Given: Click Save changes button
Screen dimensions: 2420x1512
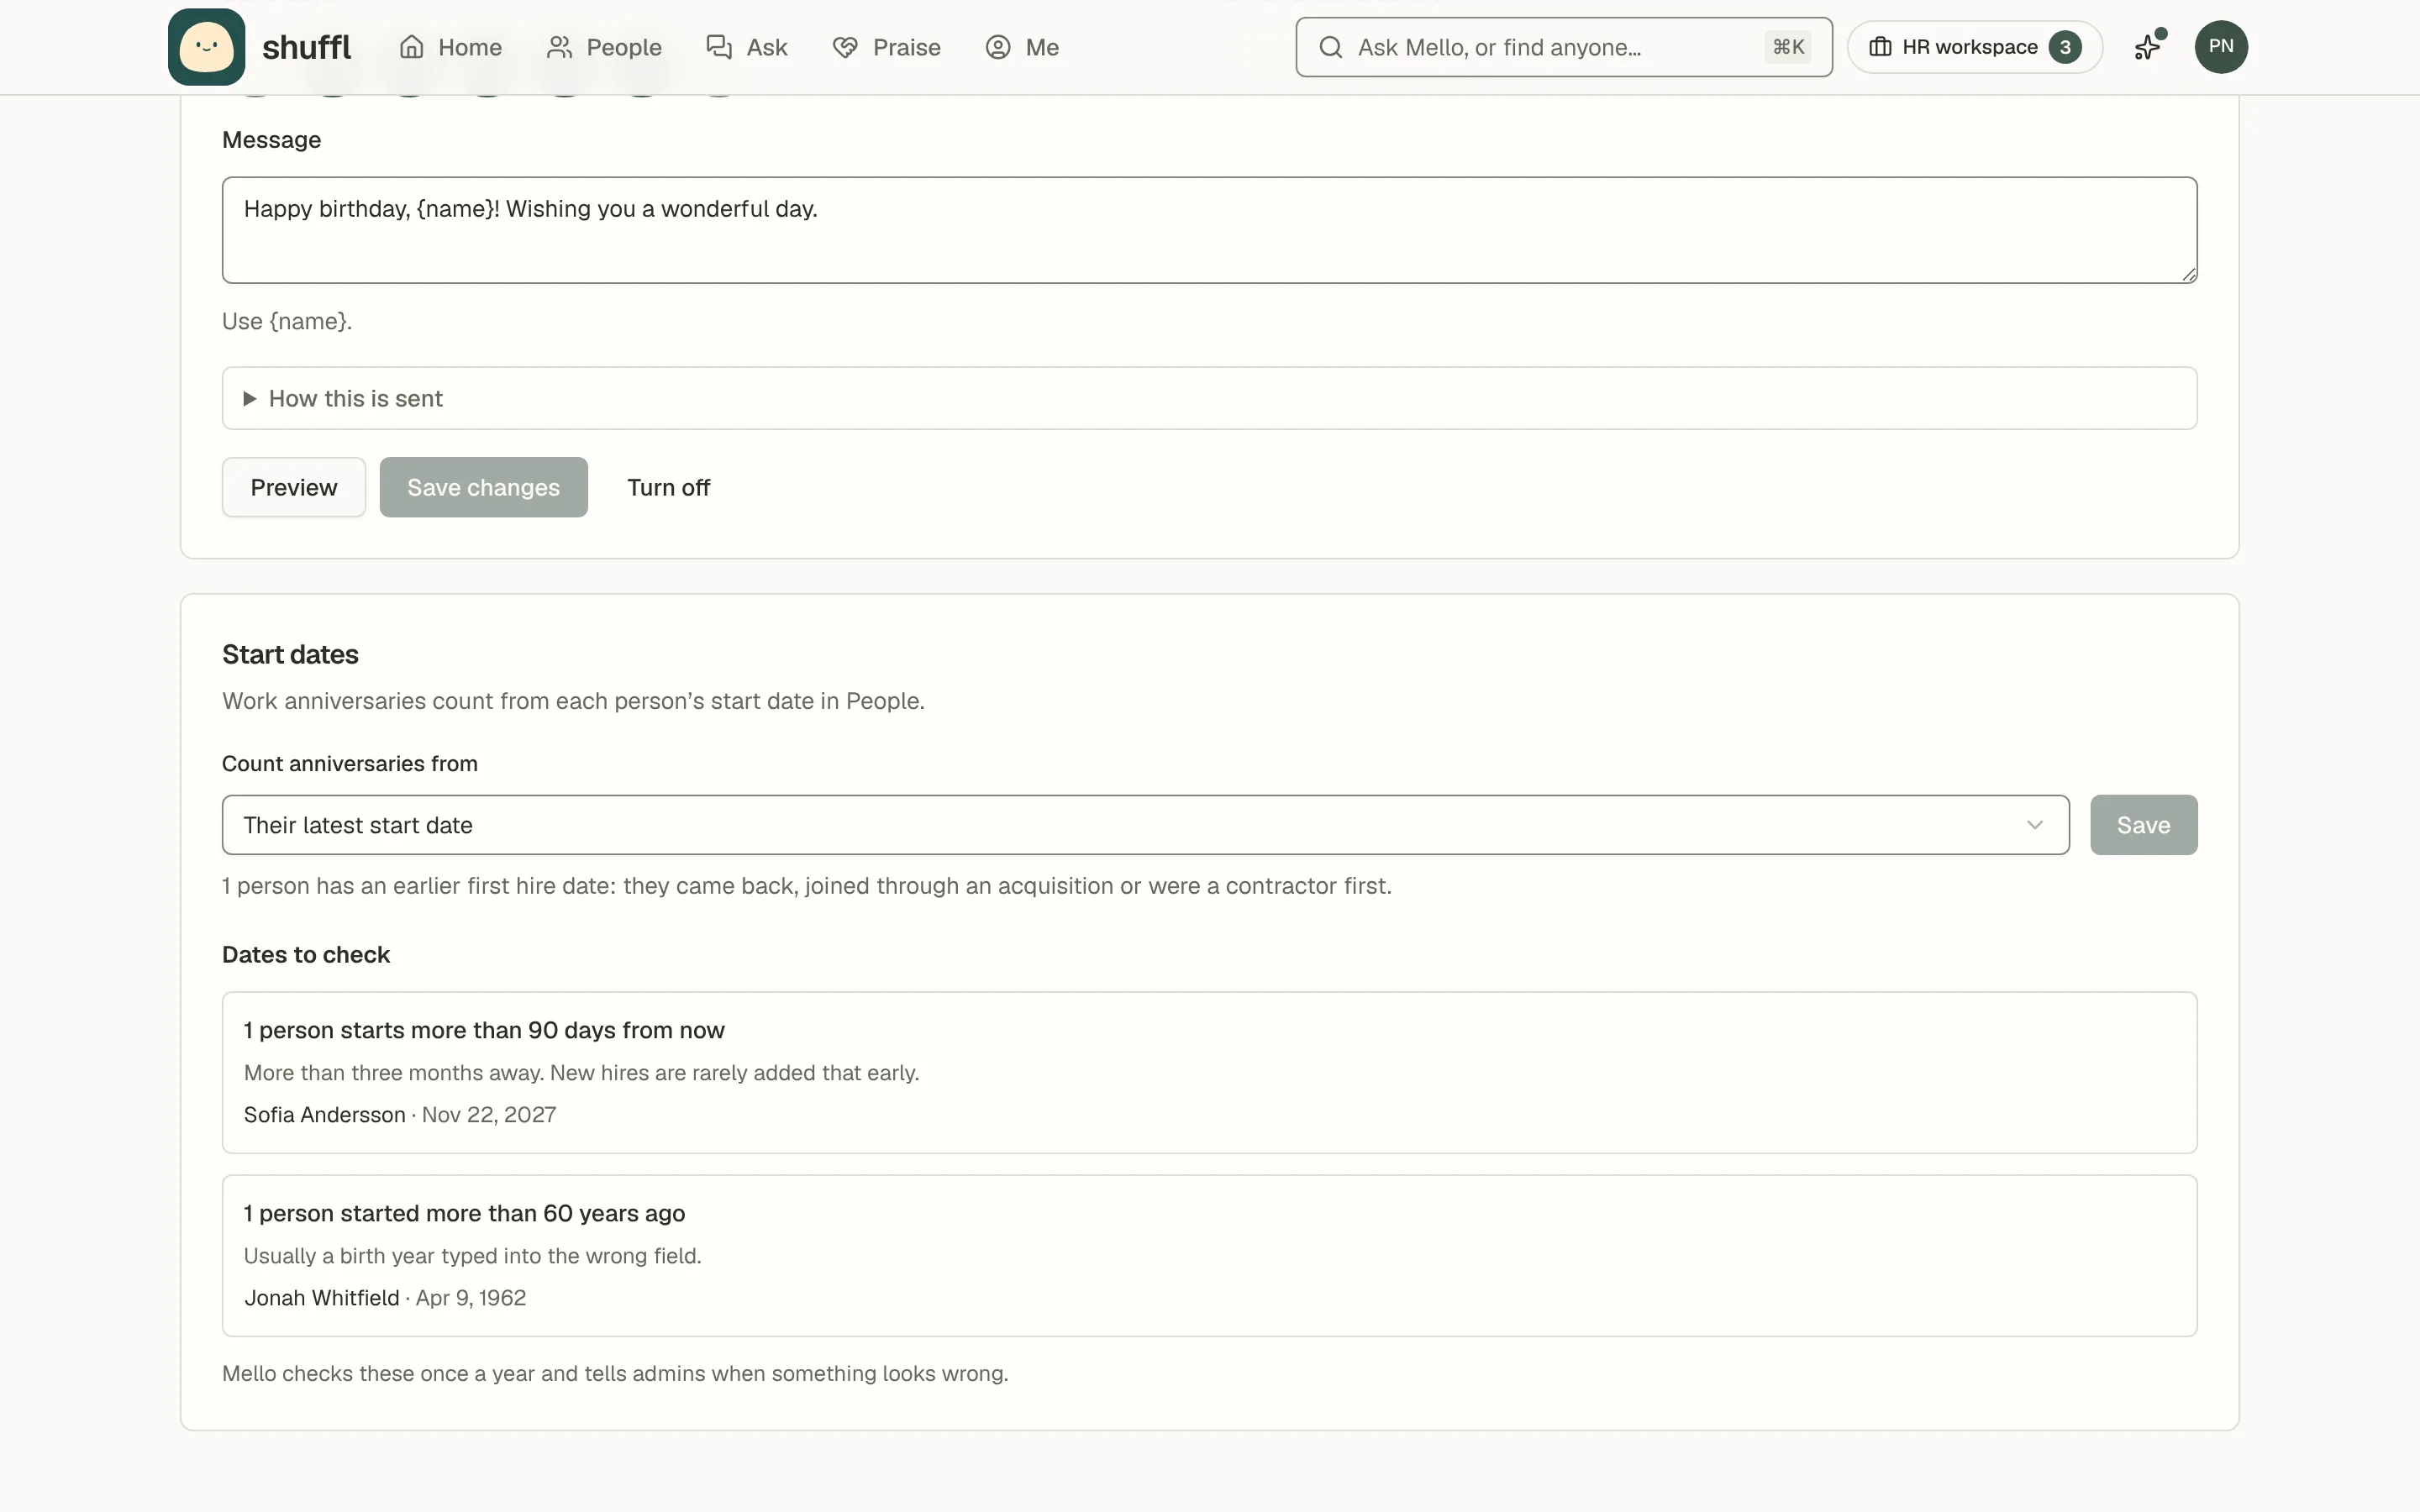Looking at the screenshot, I should (483, 487).
